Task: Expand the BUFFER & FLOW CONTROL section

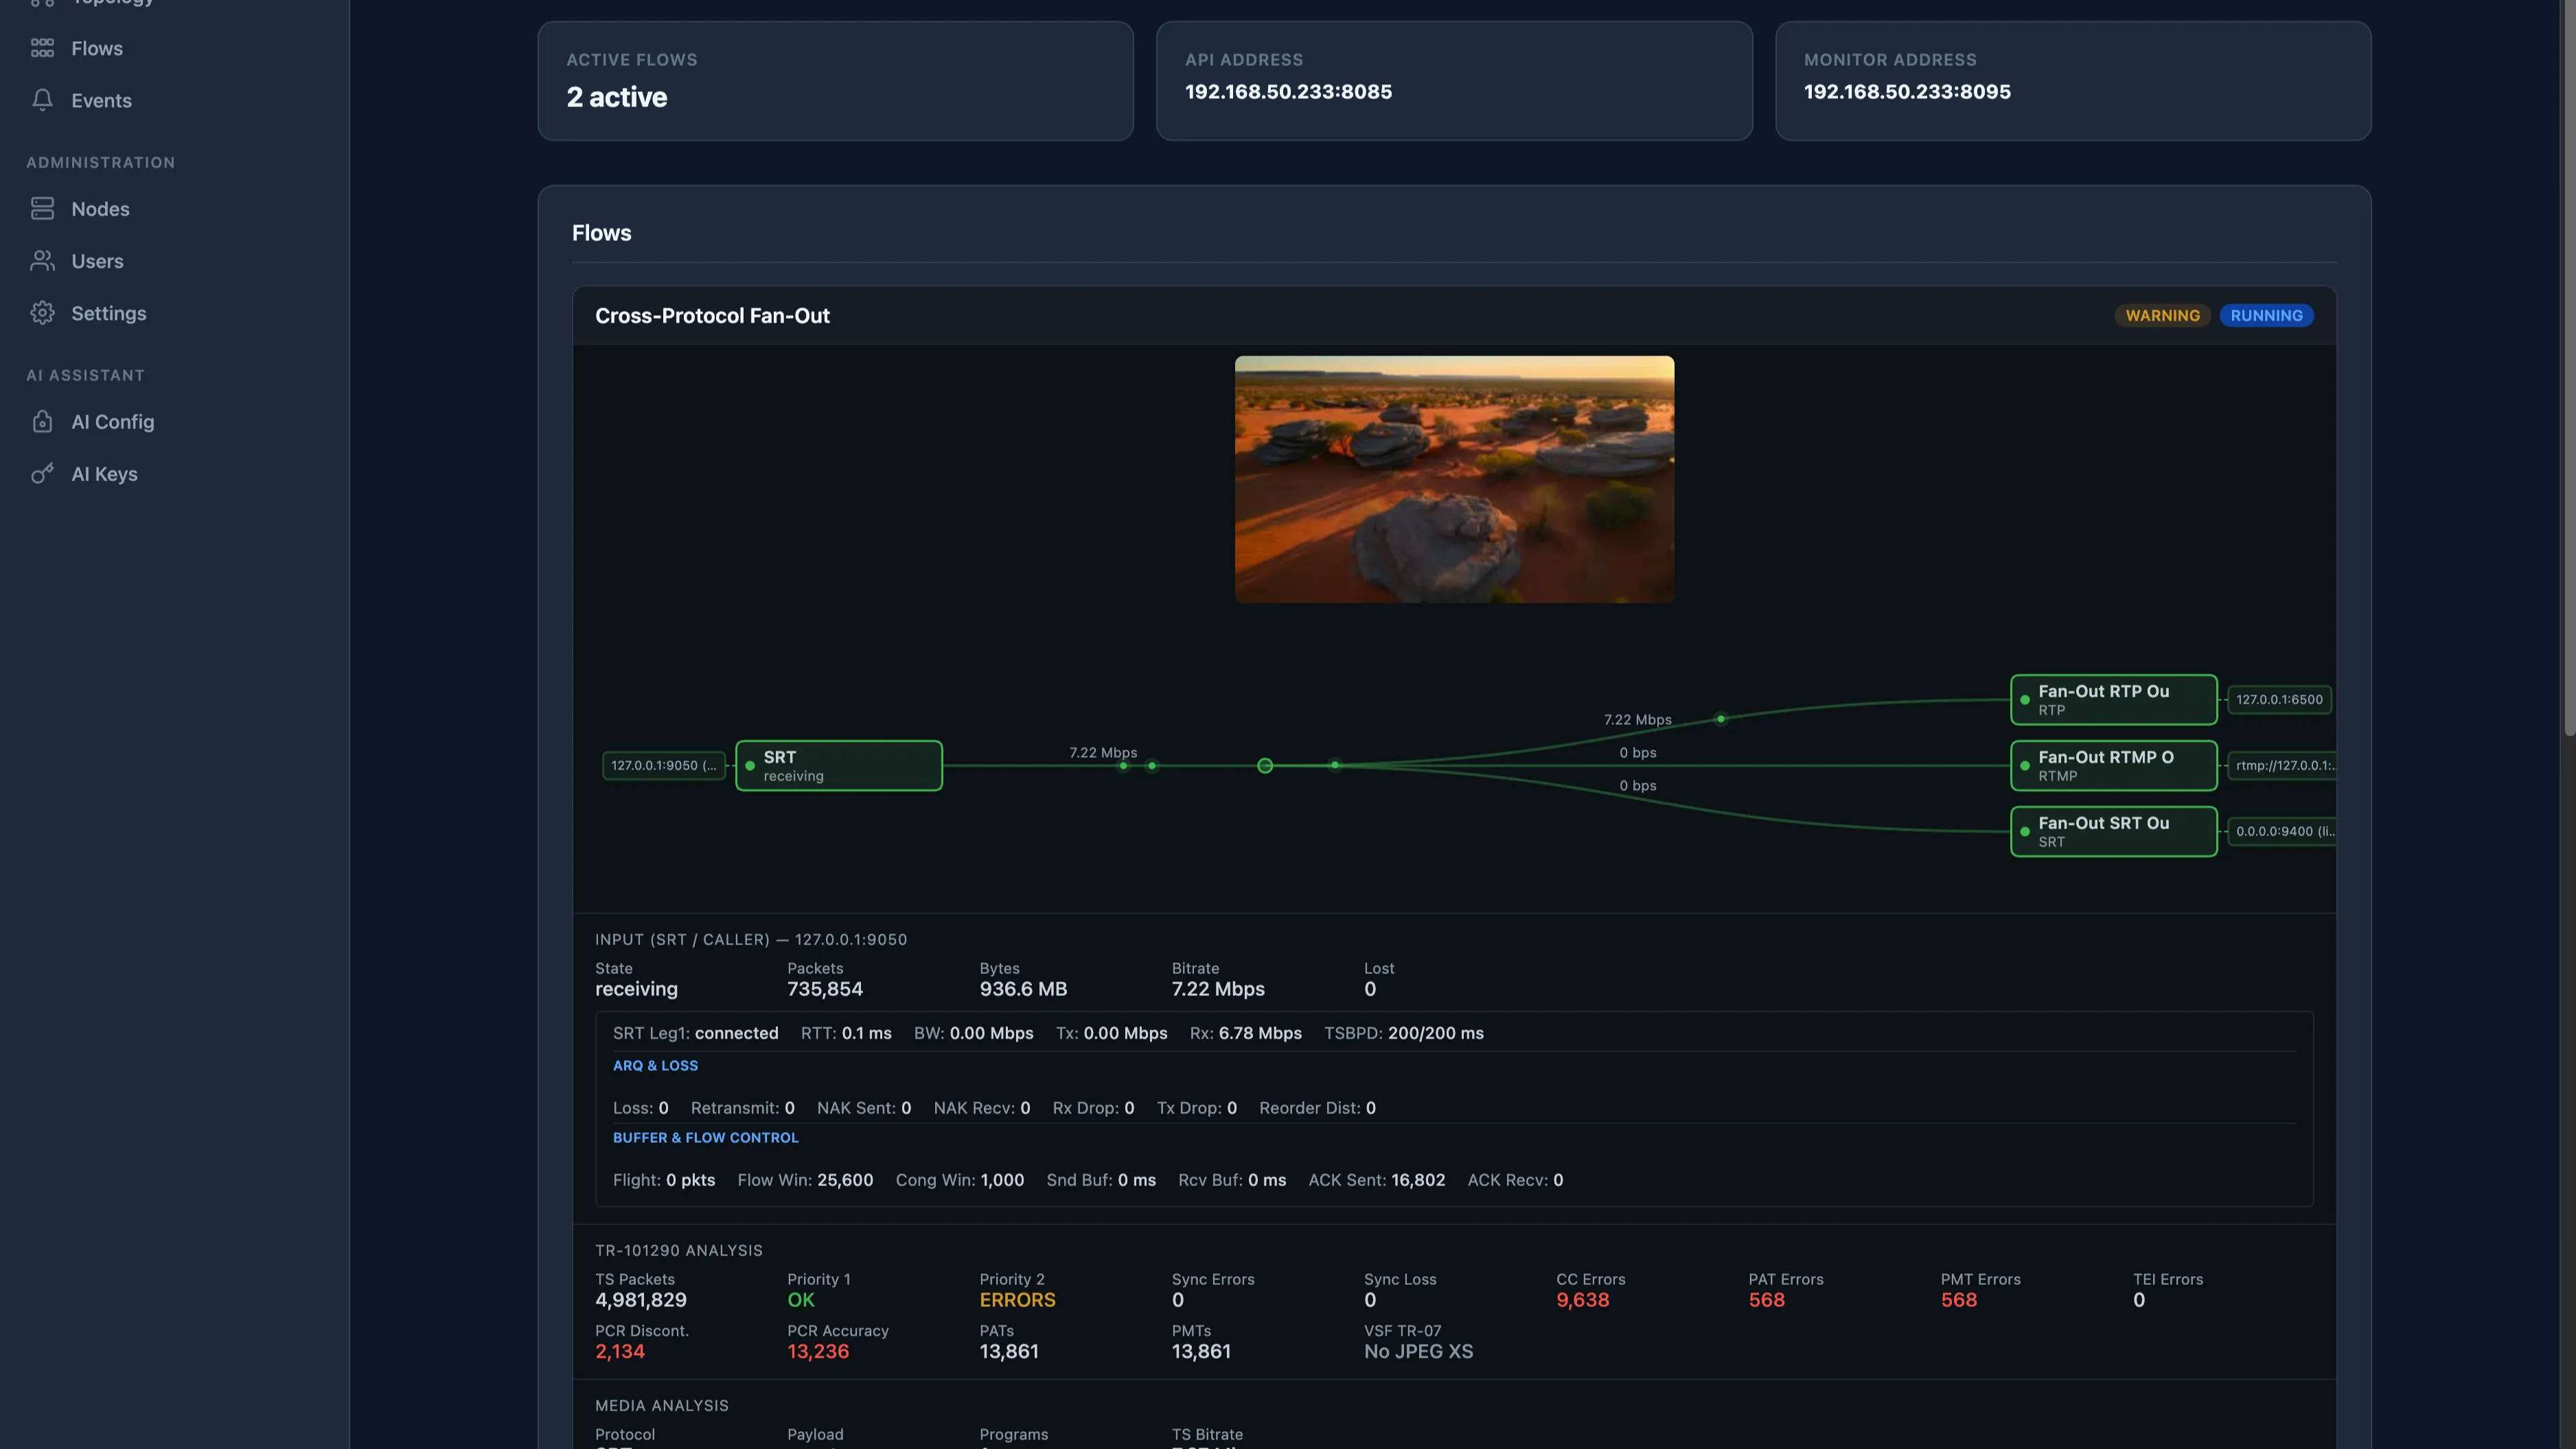Action: [x=705, y=1138]
